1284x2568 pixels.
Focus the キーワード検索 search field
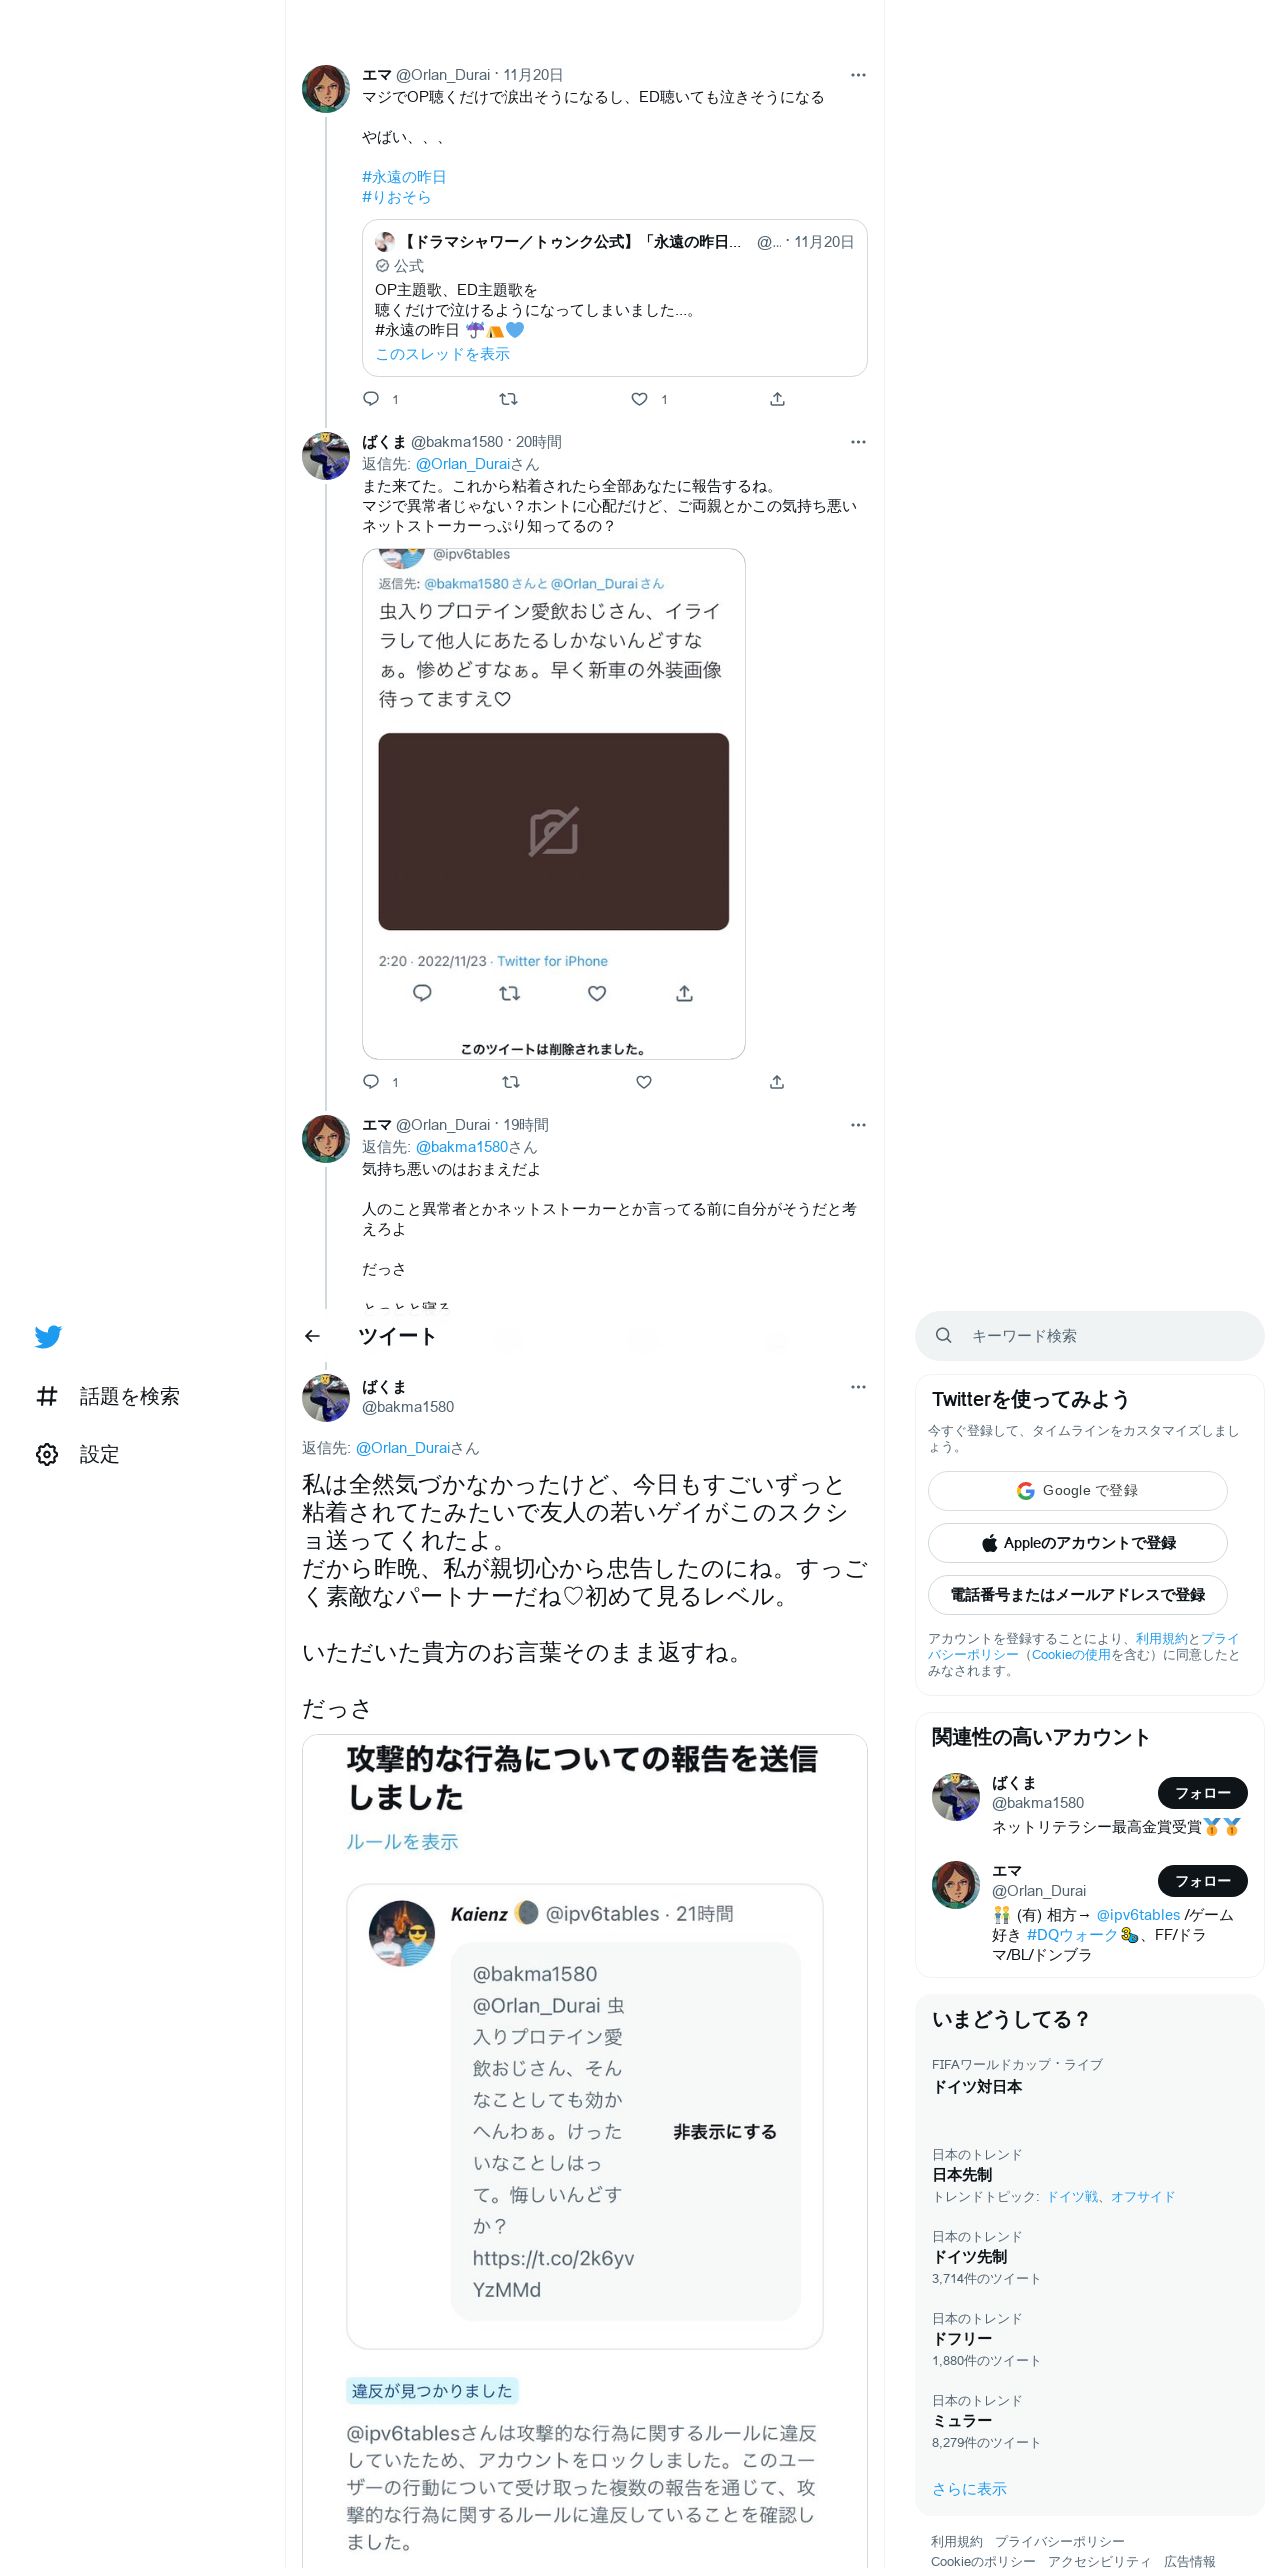[1090, 1336]
